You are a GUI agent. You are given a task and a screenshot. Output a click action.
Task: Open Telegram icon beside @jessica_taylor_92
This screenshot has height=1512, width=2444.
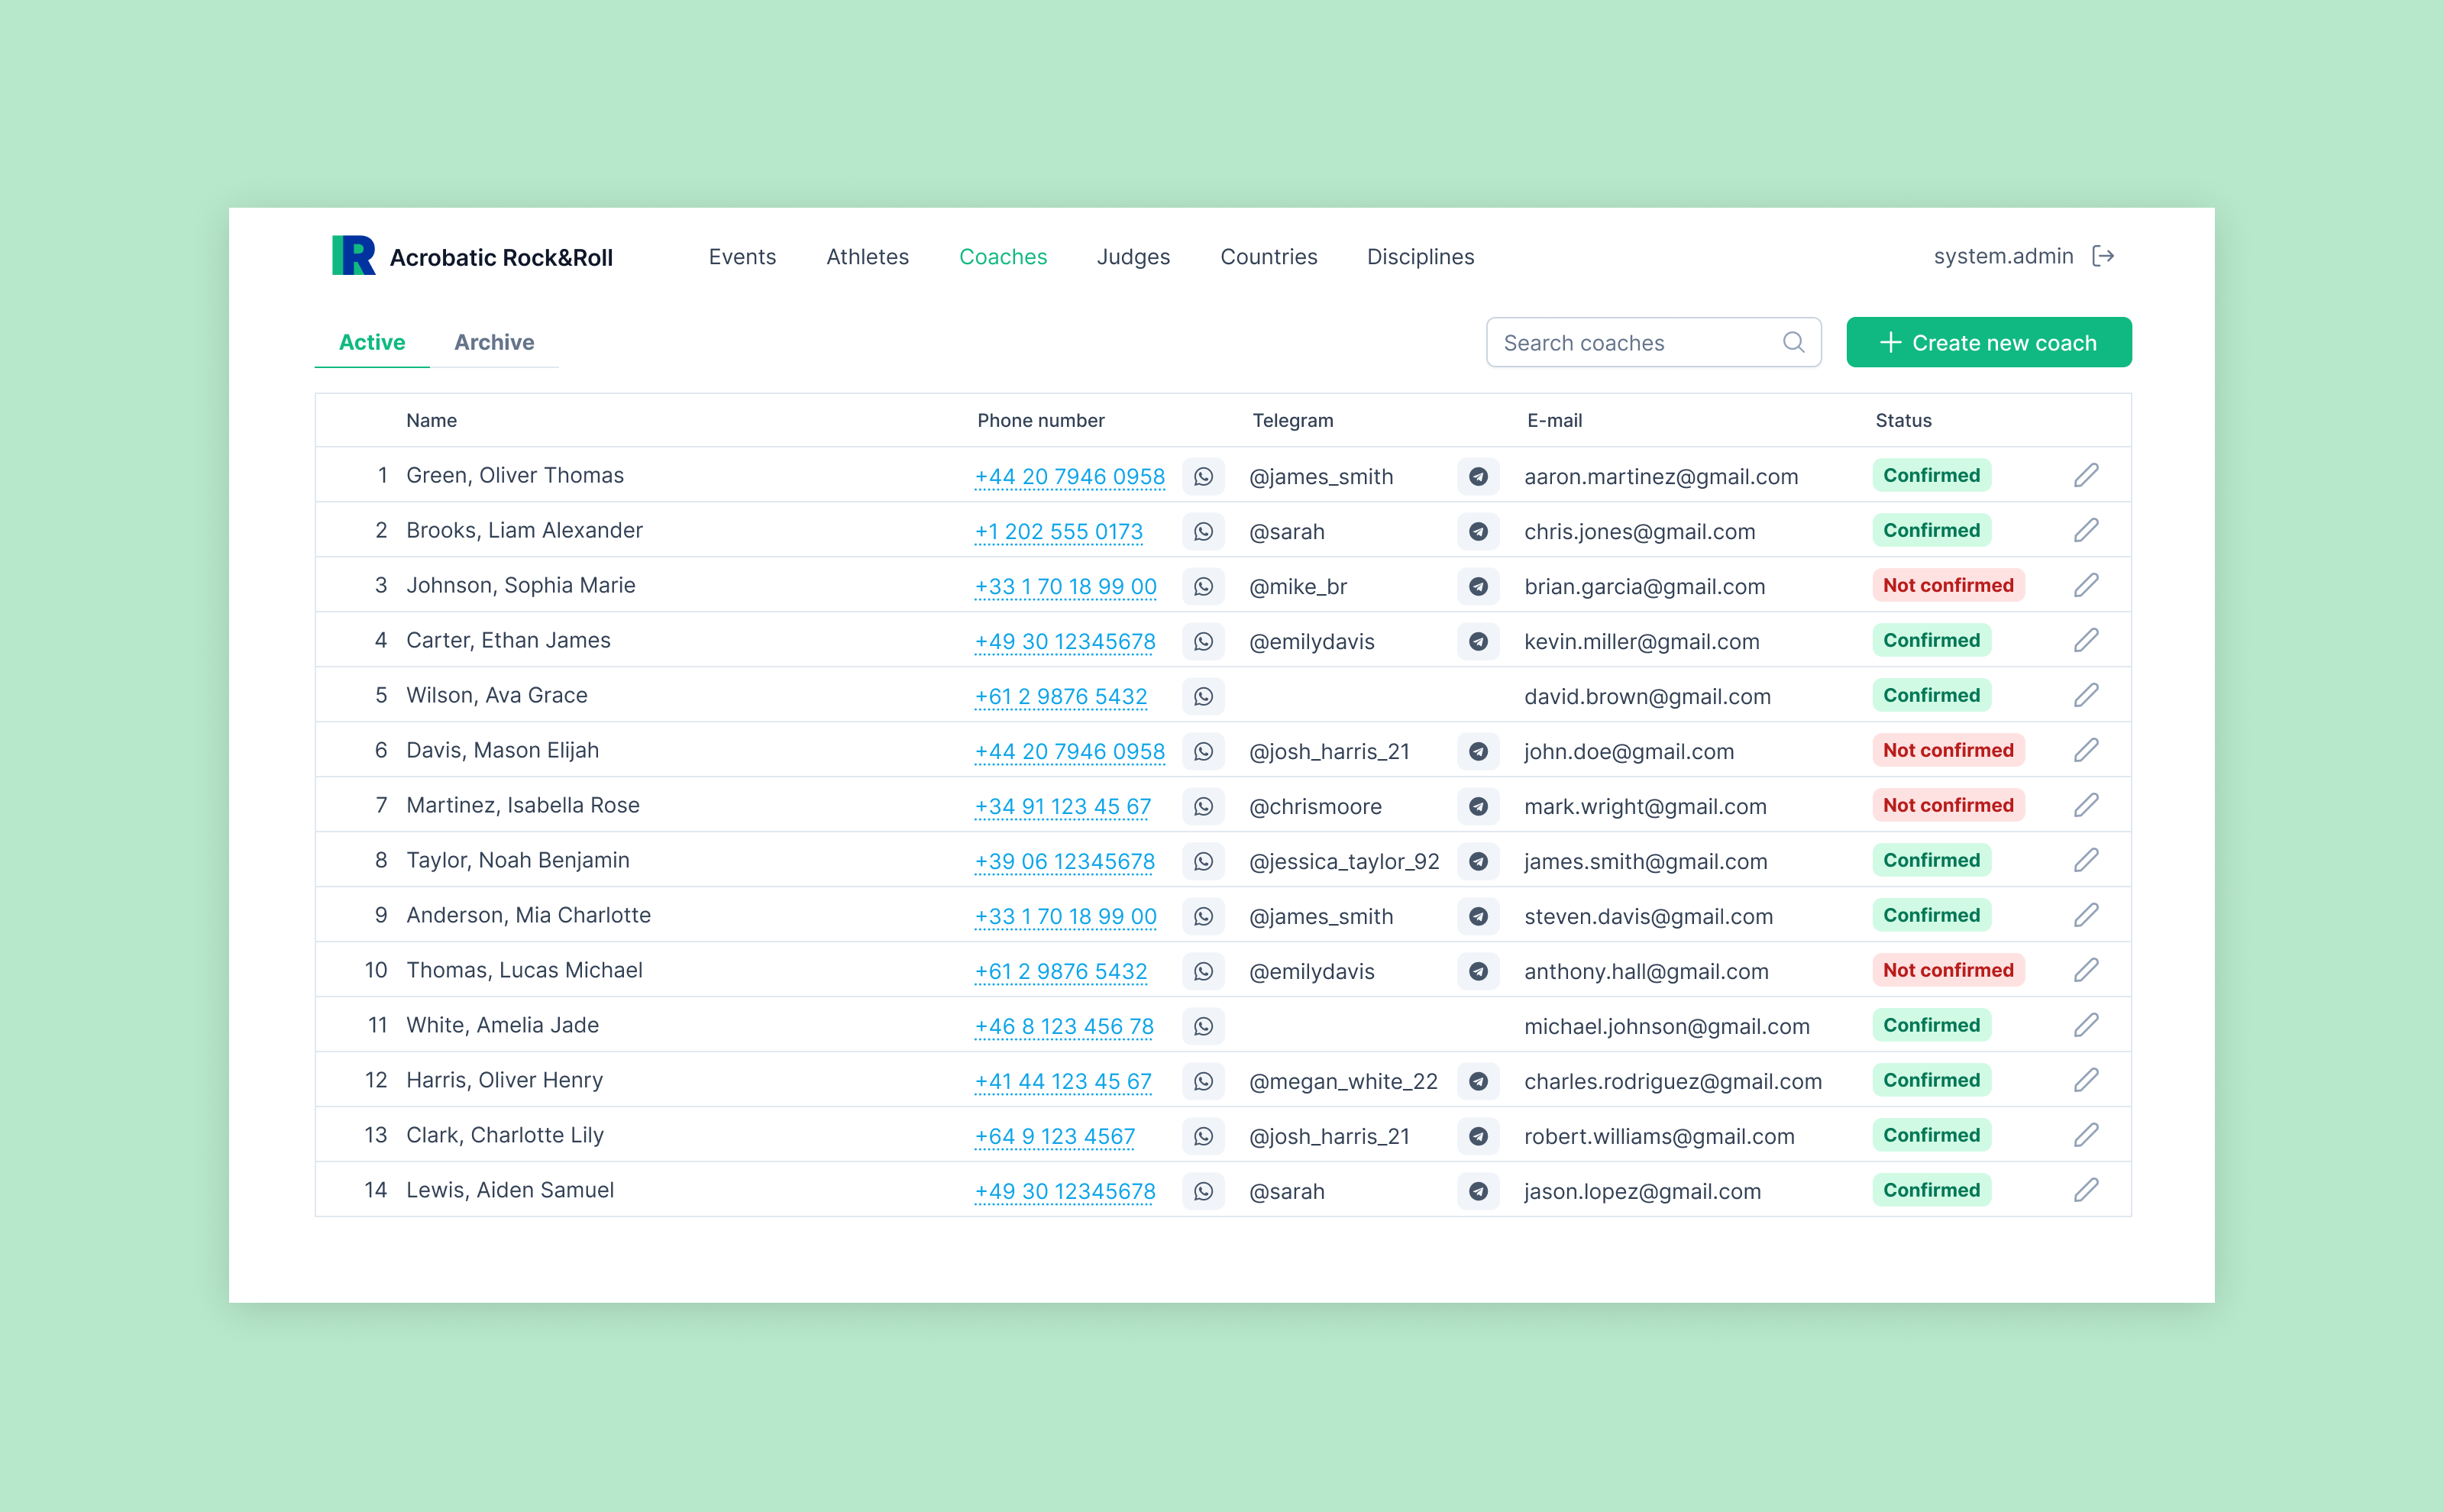tap(1478, 861)
